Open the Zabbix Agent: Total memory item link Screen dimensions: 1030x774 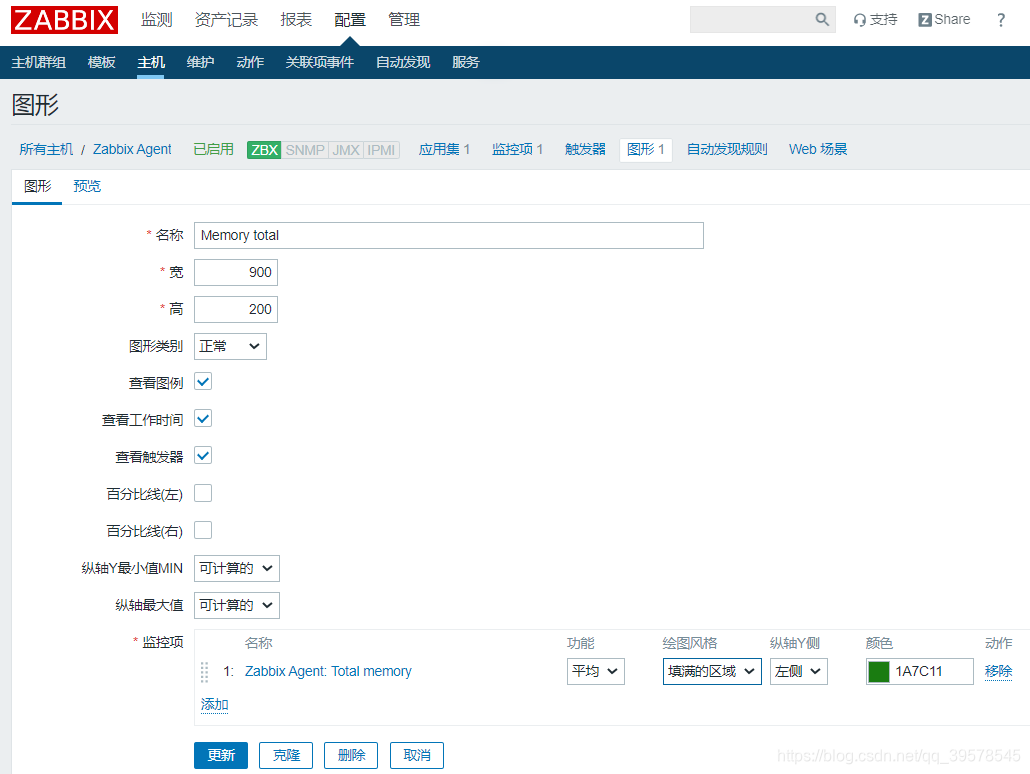click(x=328, y=672)
